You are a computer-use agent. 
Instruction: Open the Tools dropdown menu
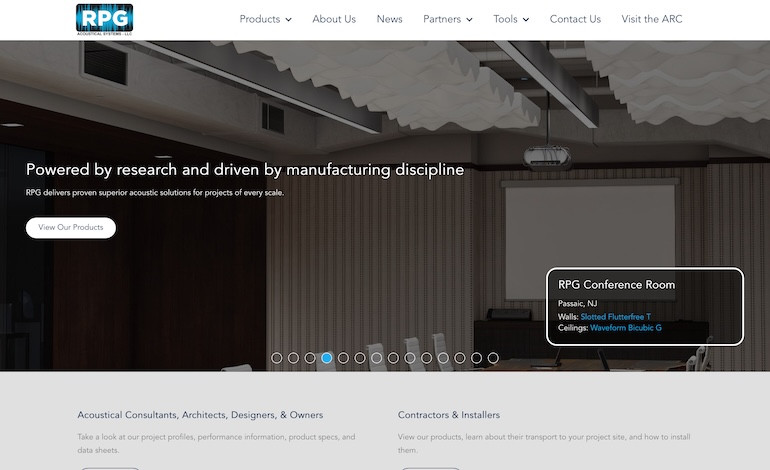point(511,19)
